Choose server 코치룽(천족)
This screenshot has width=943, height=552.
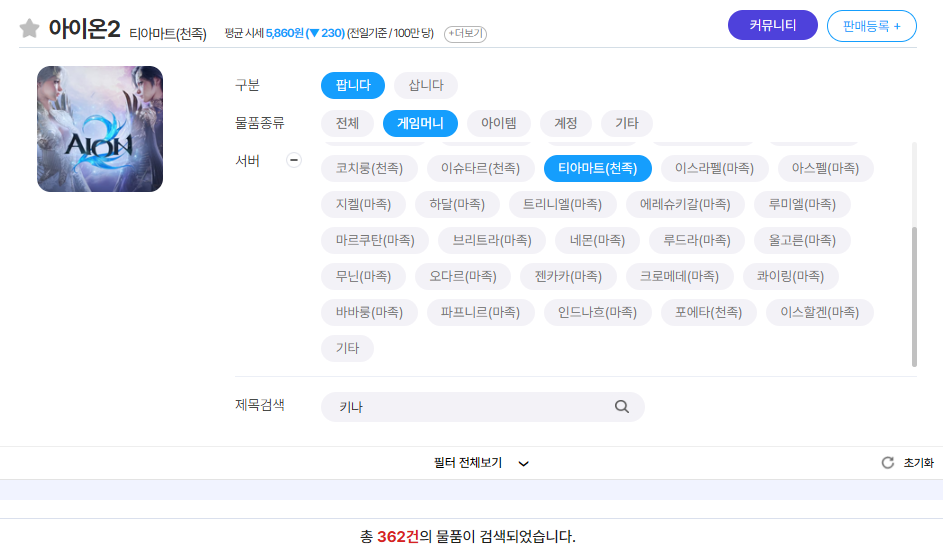(369, 168)
